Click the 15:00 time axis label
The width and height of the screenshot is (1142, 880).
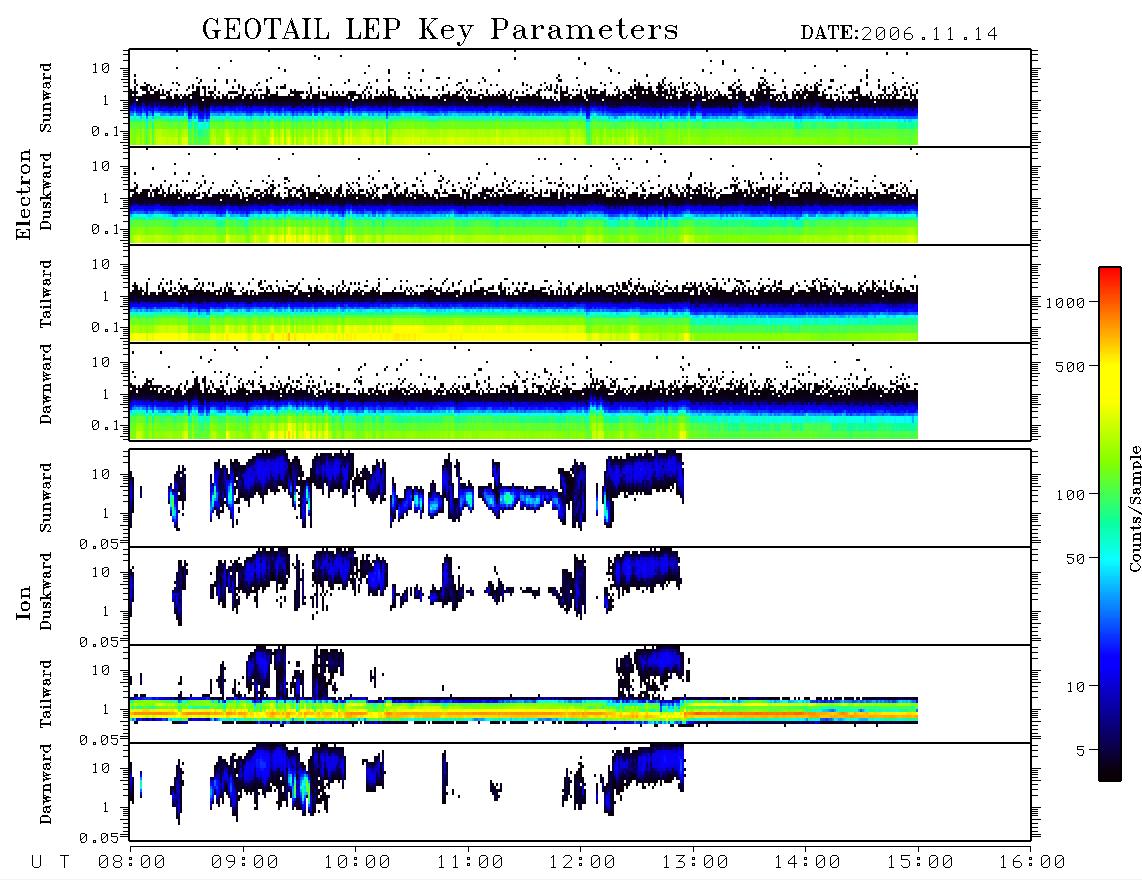click(920, 862)
